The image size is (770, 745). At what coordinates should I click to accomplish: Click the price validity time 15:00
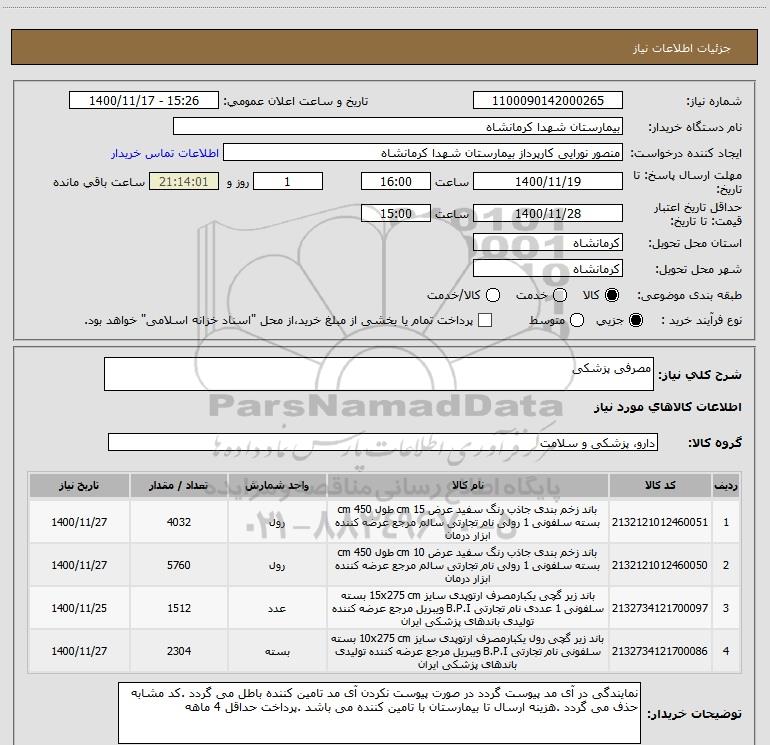coord(396,213)
